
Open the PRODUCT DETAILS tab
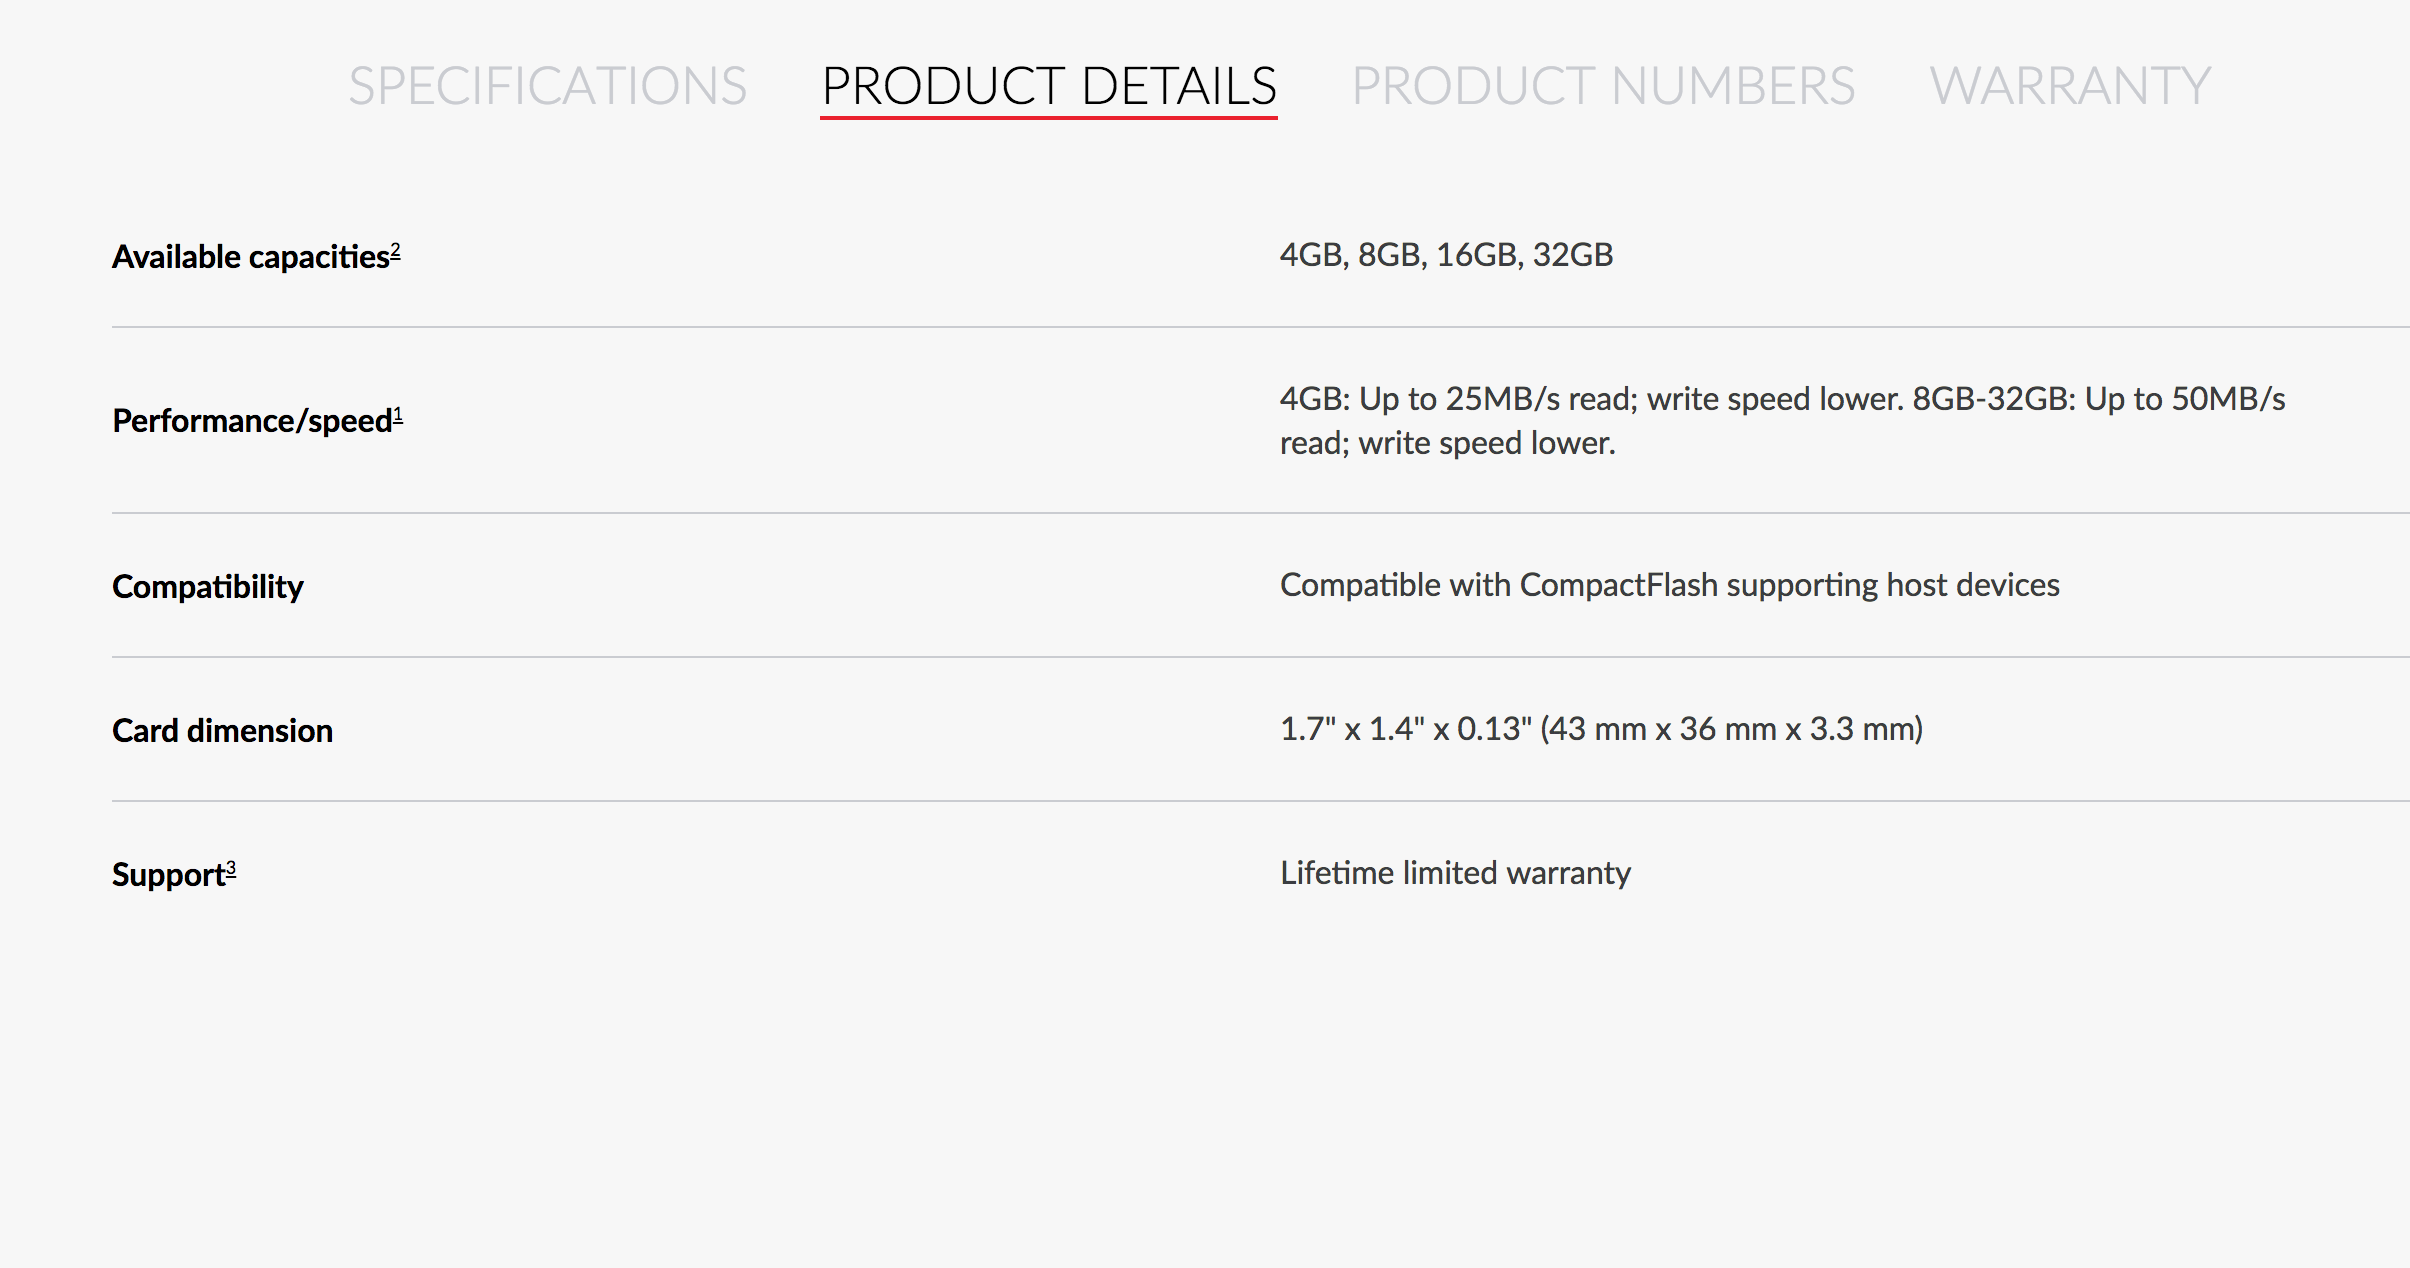tap(1048, 85)
